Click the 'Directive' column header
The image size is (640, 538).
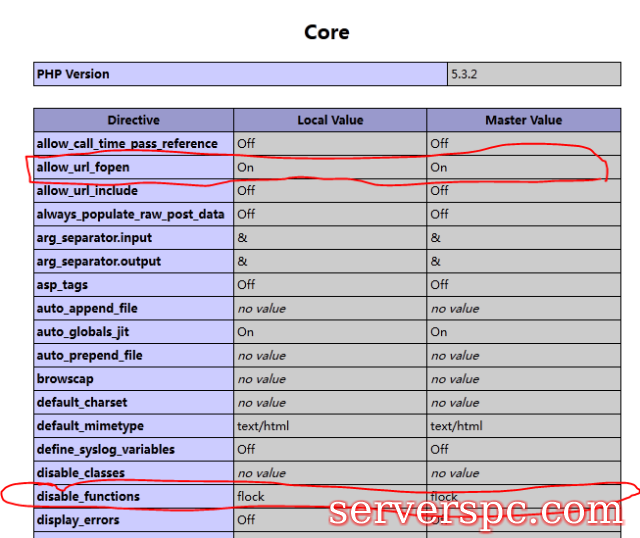133,120
